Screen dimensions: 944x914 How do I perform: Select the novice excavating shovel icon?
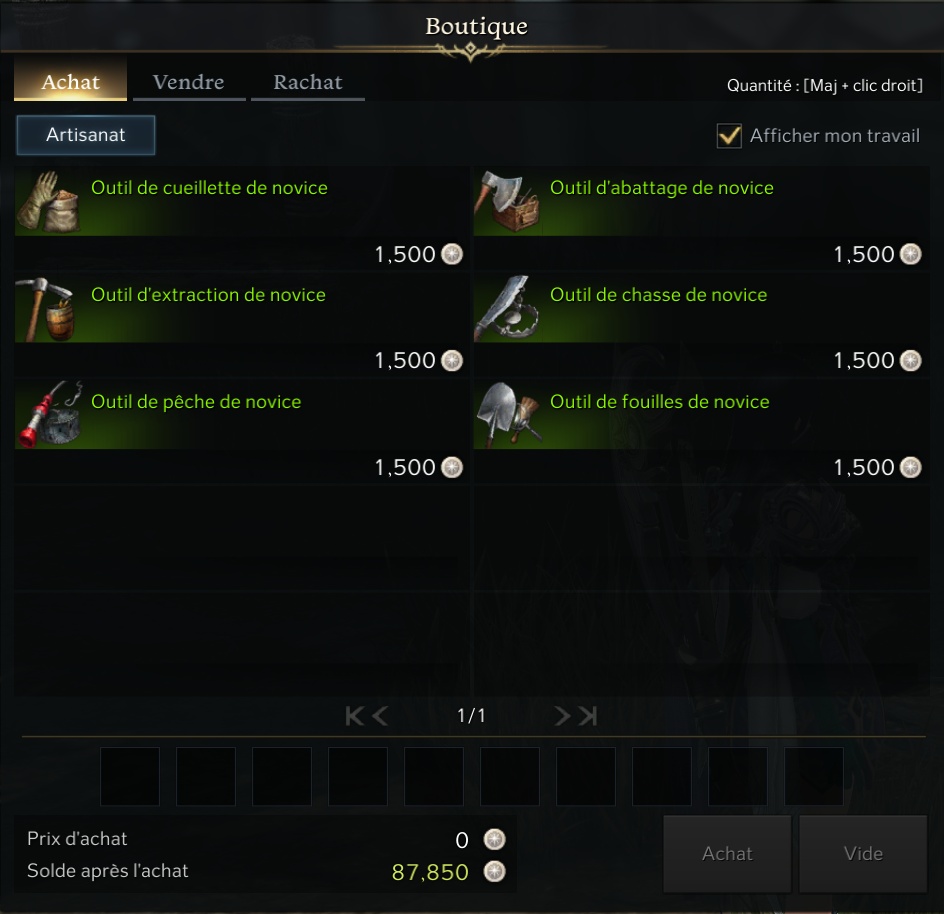pos(507,415)
